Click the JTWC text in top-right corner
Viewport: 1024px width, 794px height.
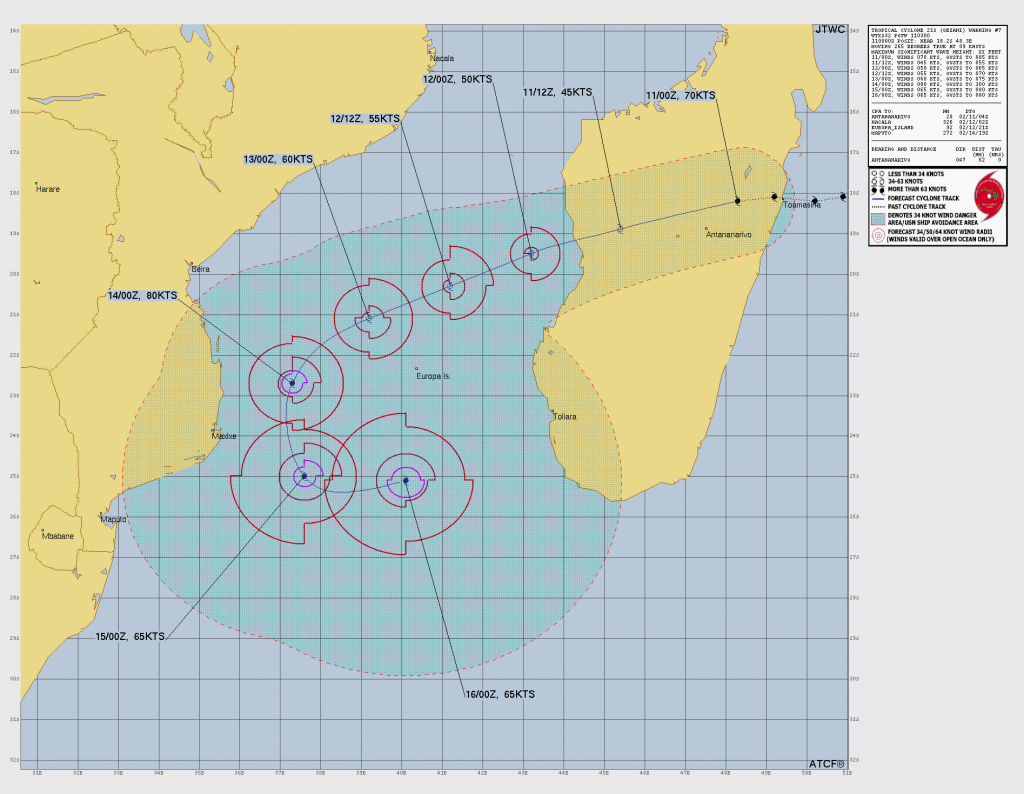[x=829, y=30]
